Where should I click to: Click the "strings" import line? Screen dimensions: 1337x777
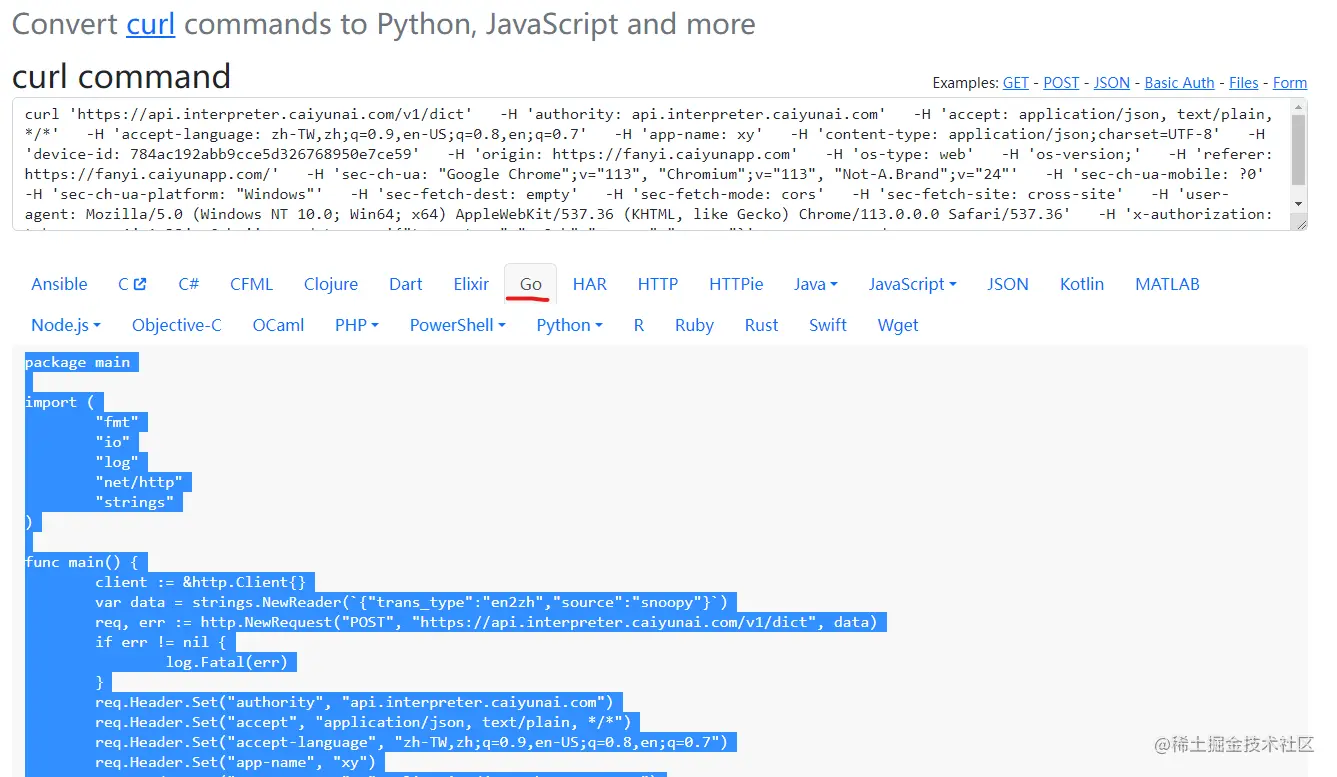[135, 502]
